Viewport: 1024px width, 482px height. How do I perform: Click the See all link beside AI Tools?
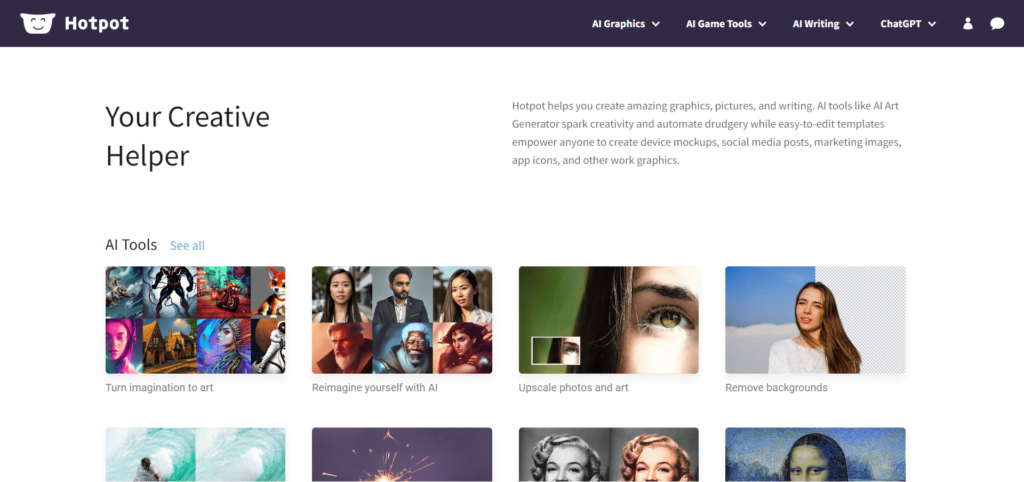[x=187, y=246]
